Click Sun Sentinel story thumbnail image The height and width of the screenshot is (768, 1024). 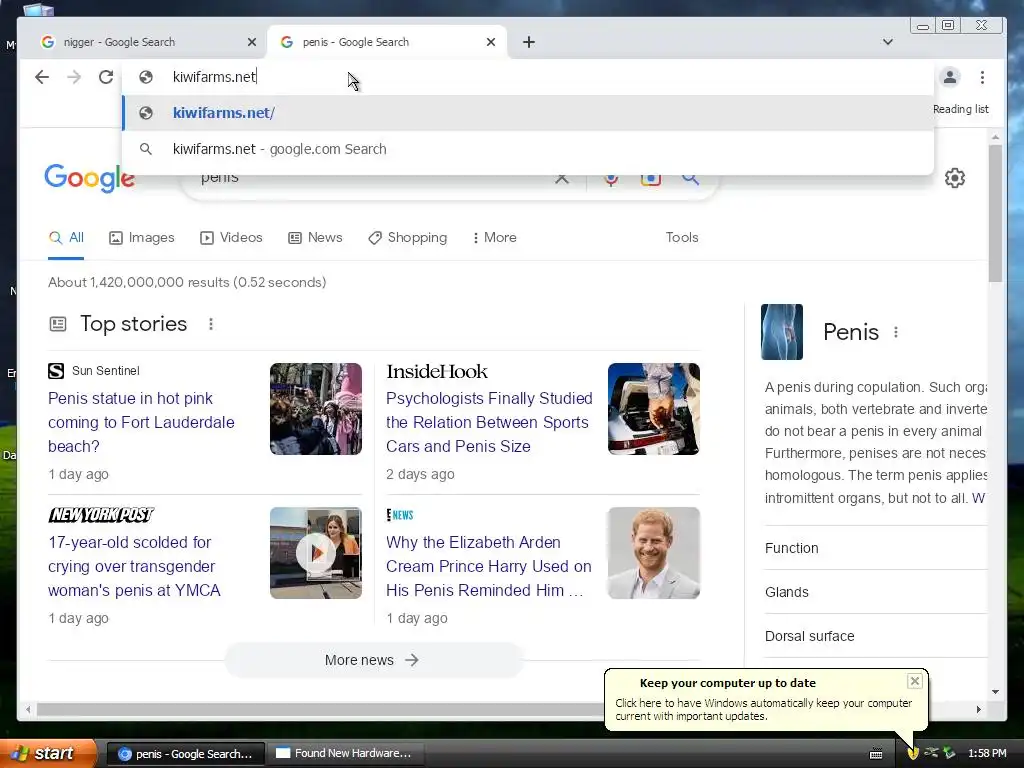tap(316, 409)
